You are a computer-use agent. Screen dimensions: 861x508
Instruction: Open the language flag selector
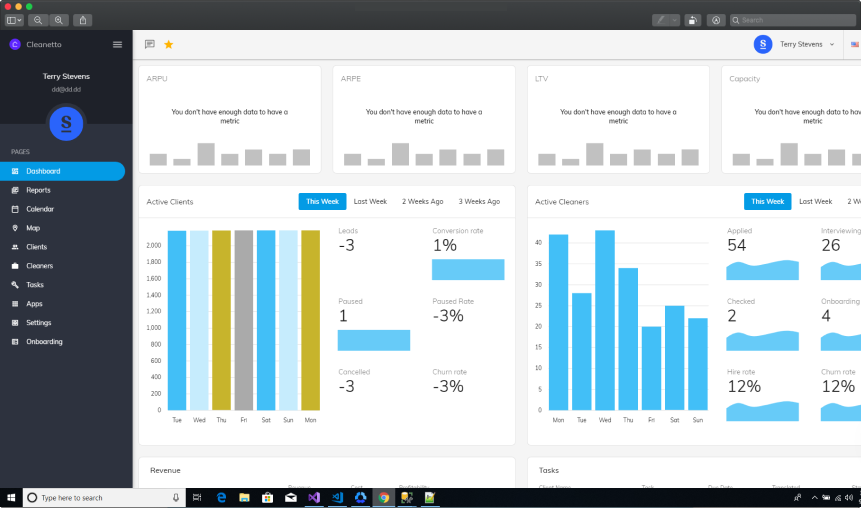pos(854,44)
